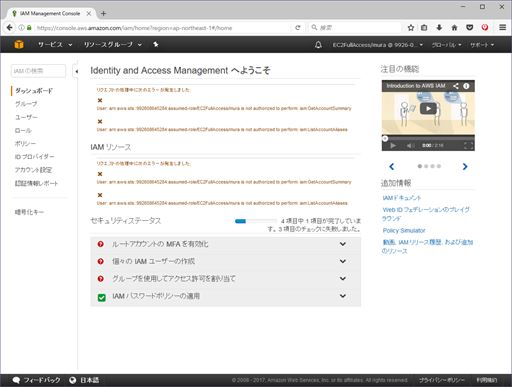
Task: Focus the browser search box
Action: [x=355, y=28]
